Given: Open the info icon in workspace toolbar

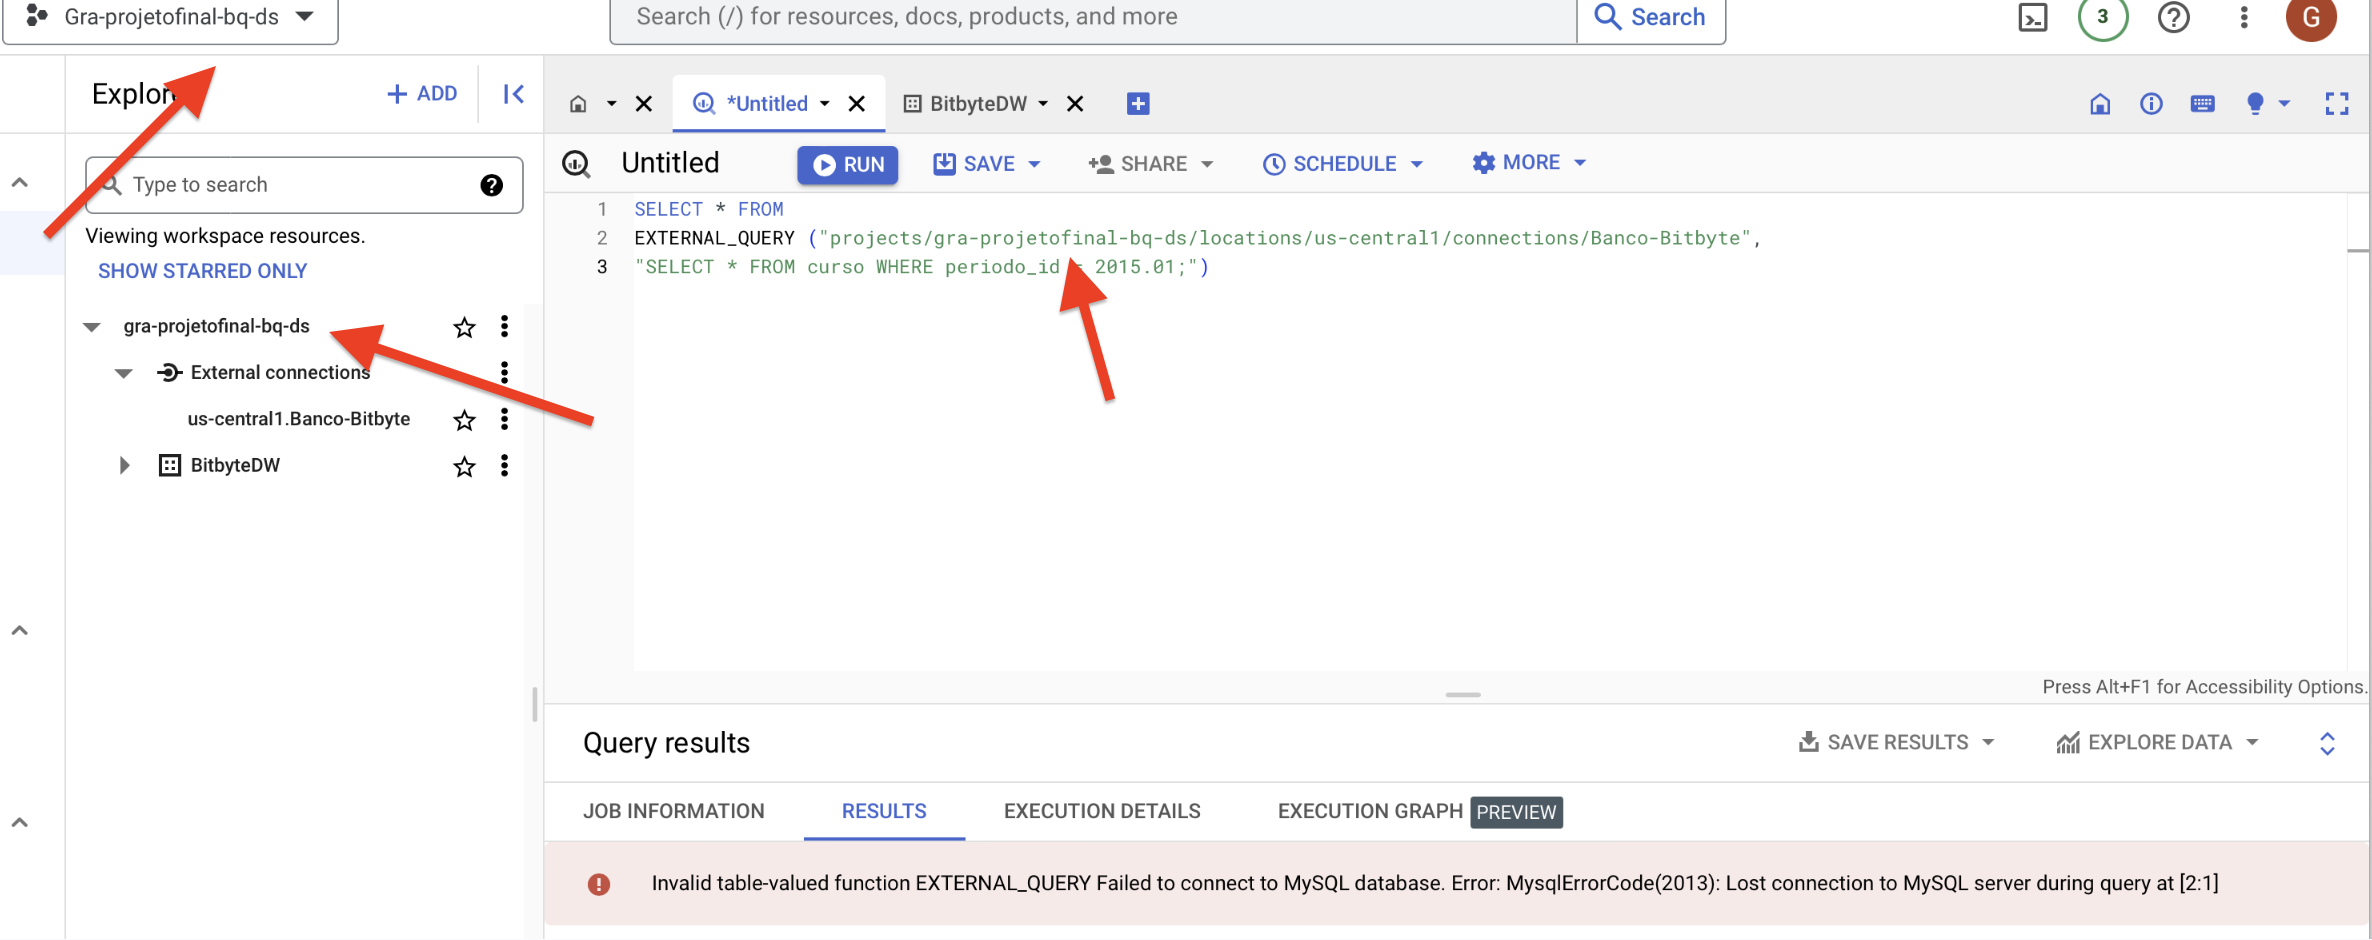Looking at the screenshot, I should [x=2151, y=104].
